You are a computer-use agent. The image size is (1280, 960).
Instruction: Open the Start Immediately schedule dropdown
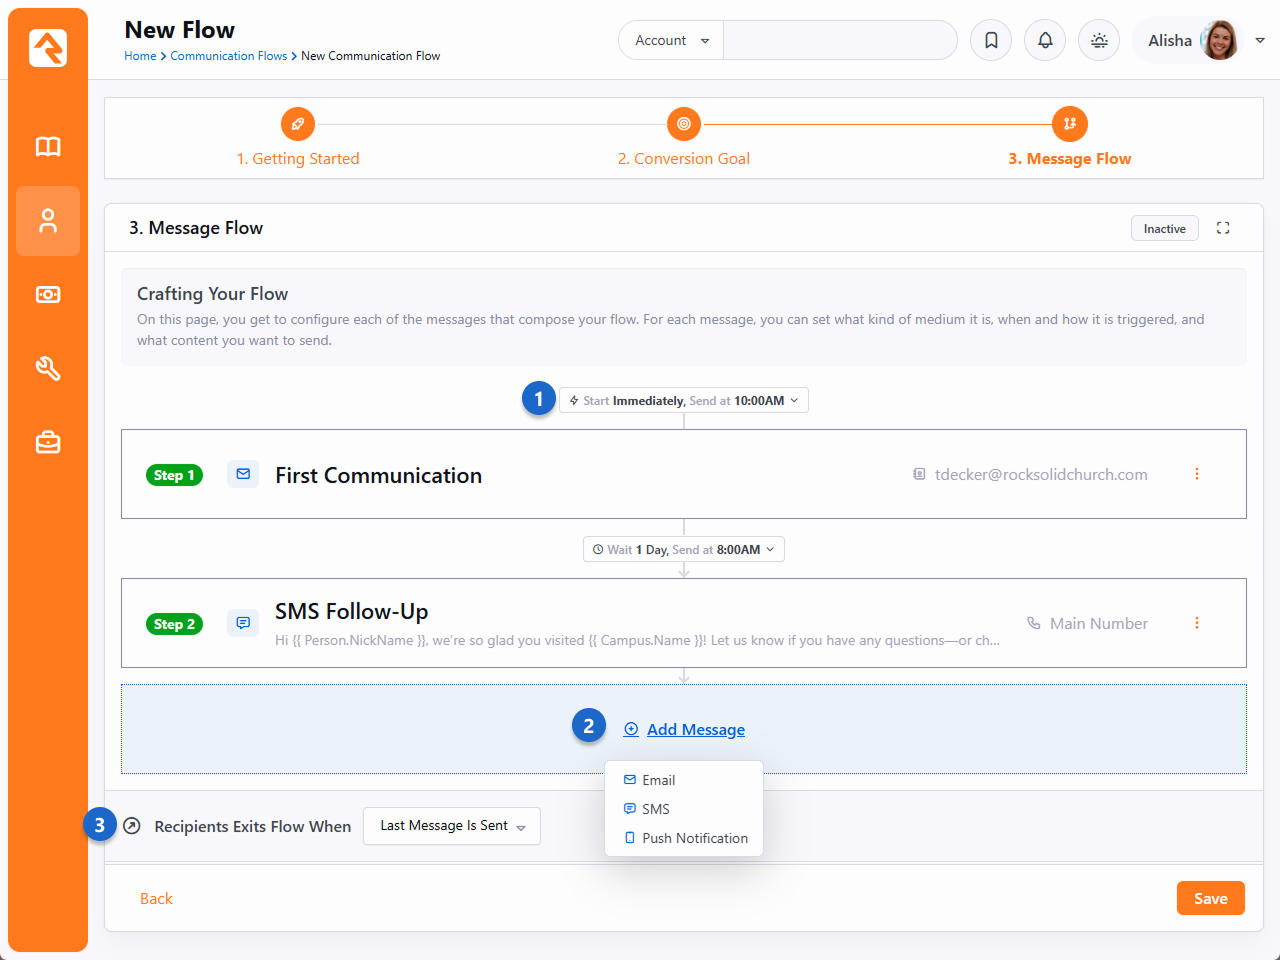click(x=684, y=401)
